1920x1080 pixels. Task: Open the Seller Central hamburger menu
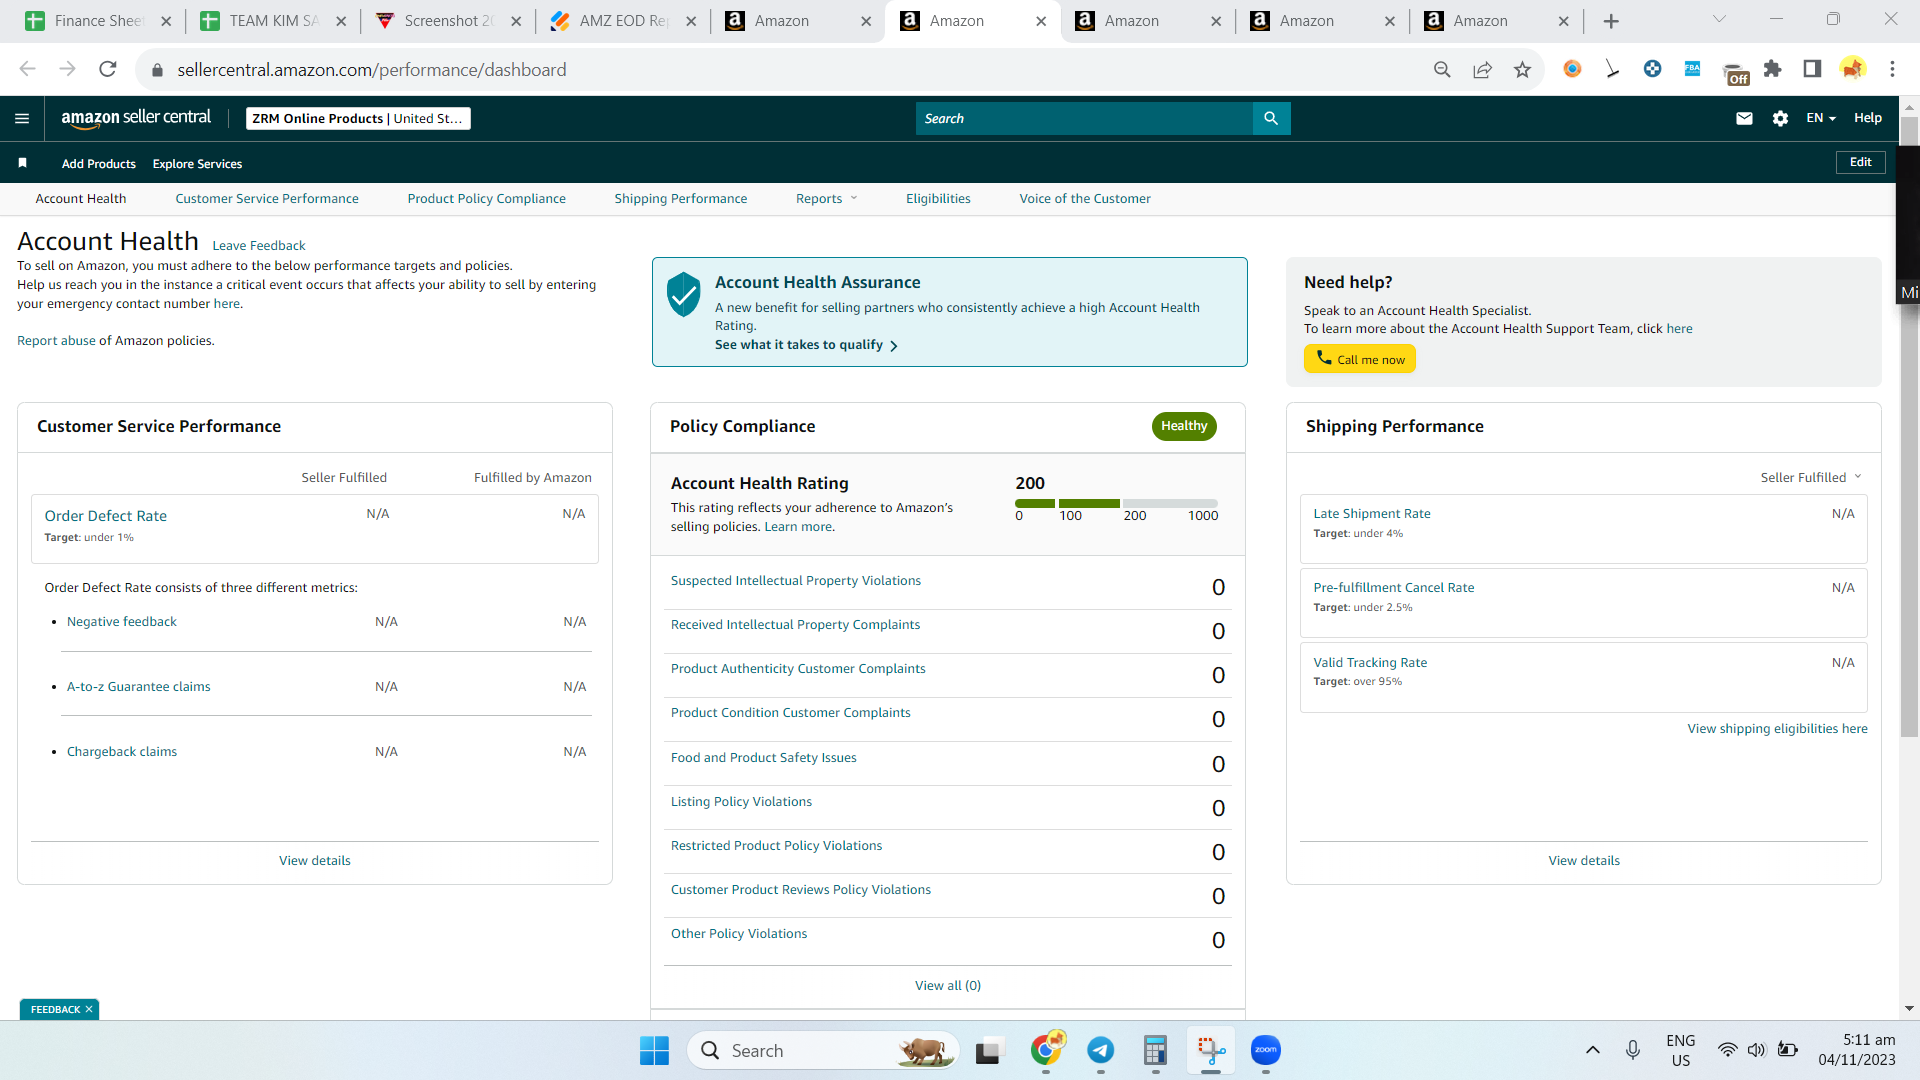(22, 118)
